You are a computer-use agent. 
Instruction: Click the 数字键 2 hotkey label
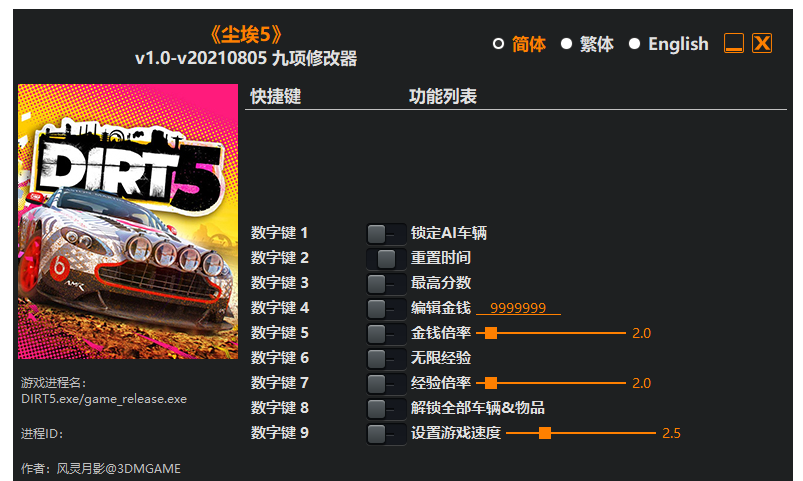(x=279, y=258)
